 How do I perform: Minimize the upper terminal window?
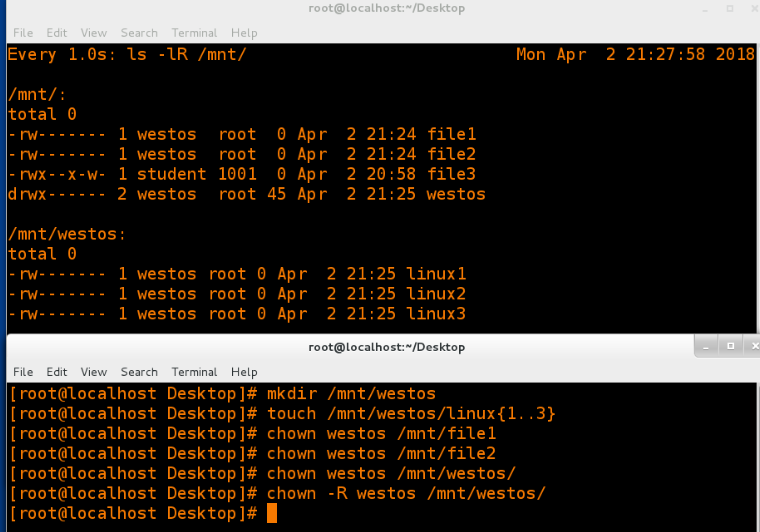[705, 9]
